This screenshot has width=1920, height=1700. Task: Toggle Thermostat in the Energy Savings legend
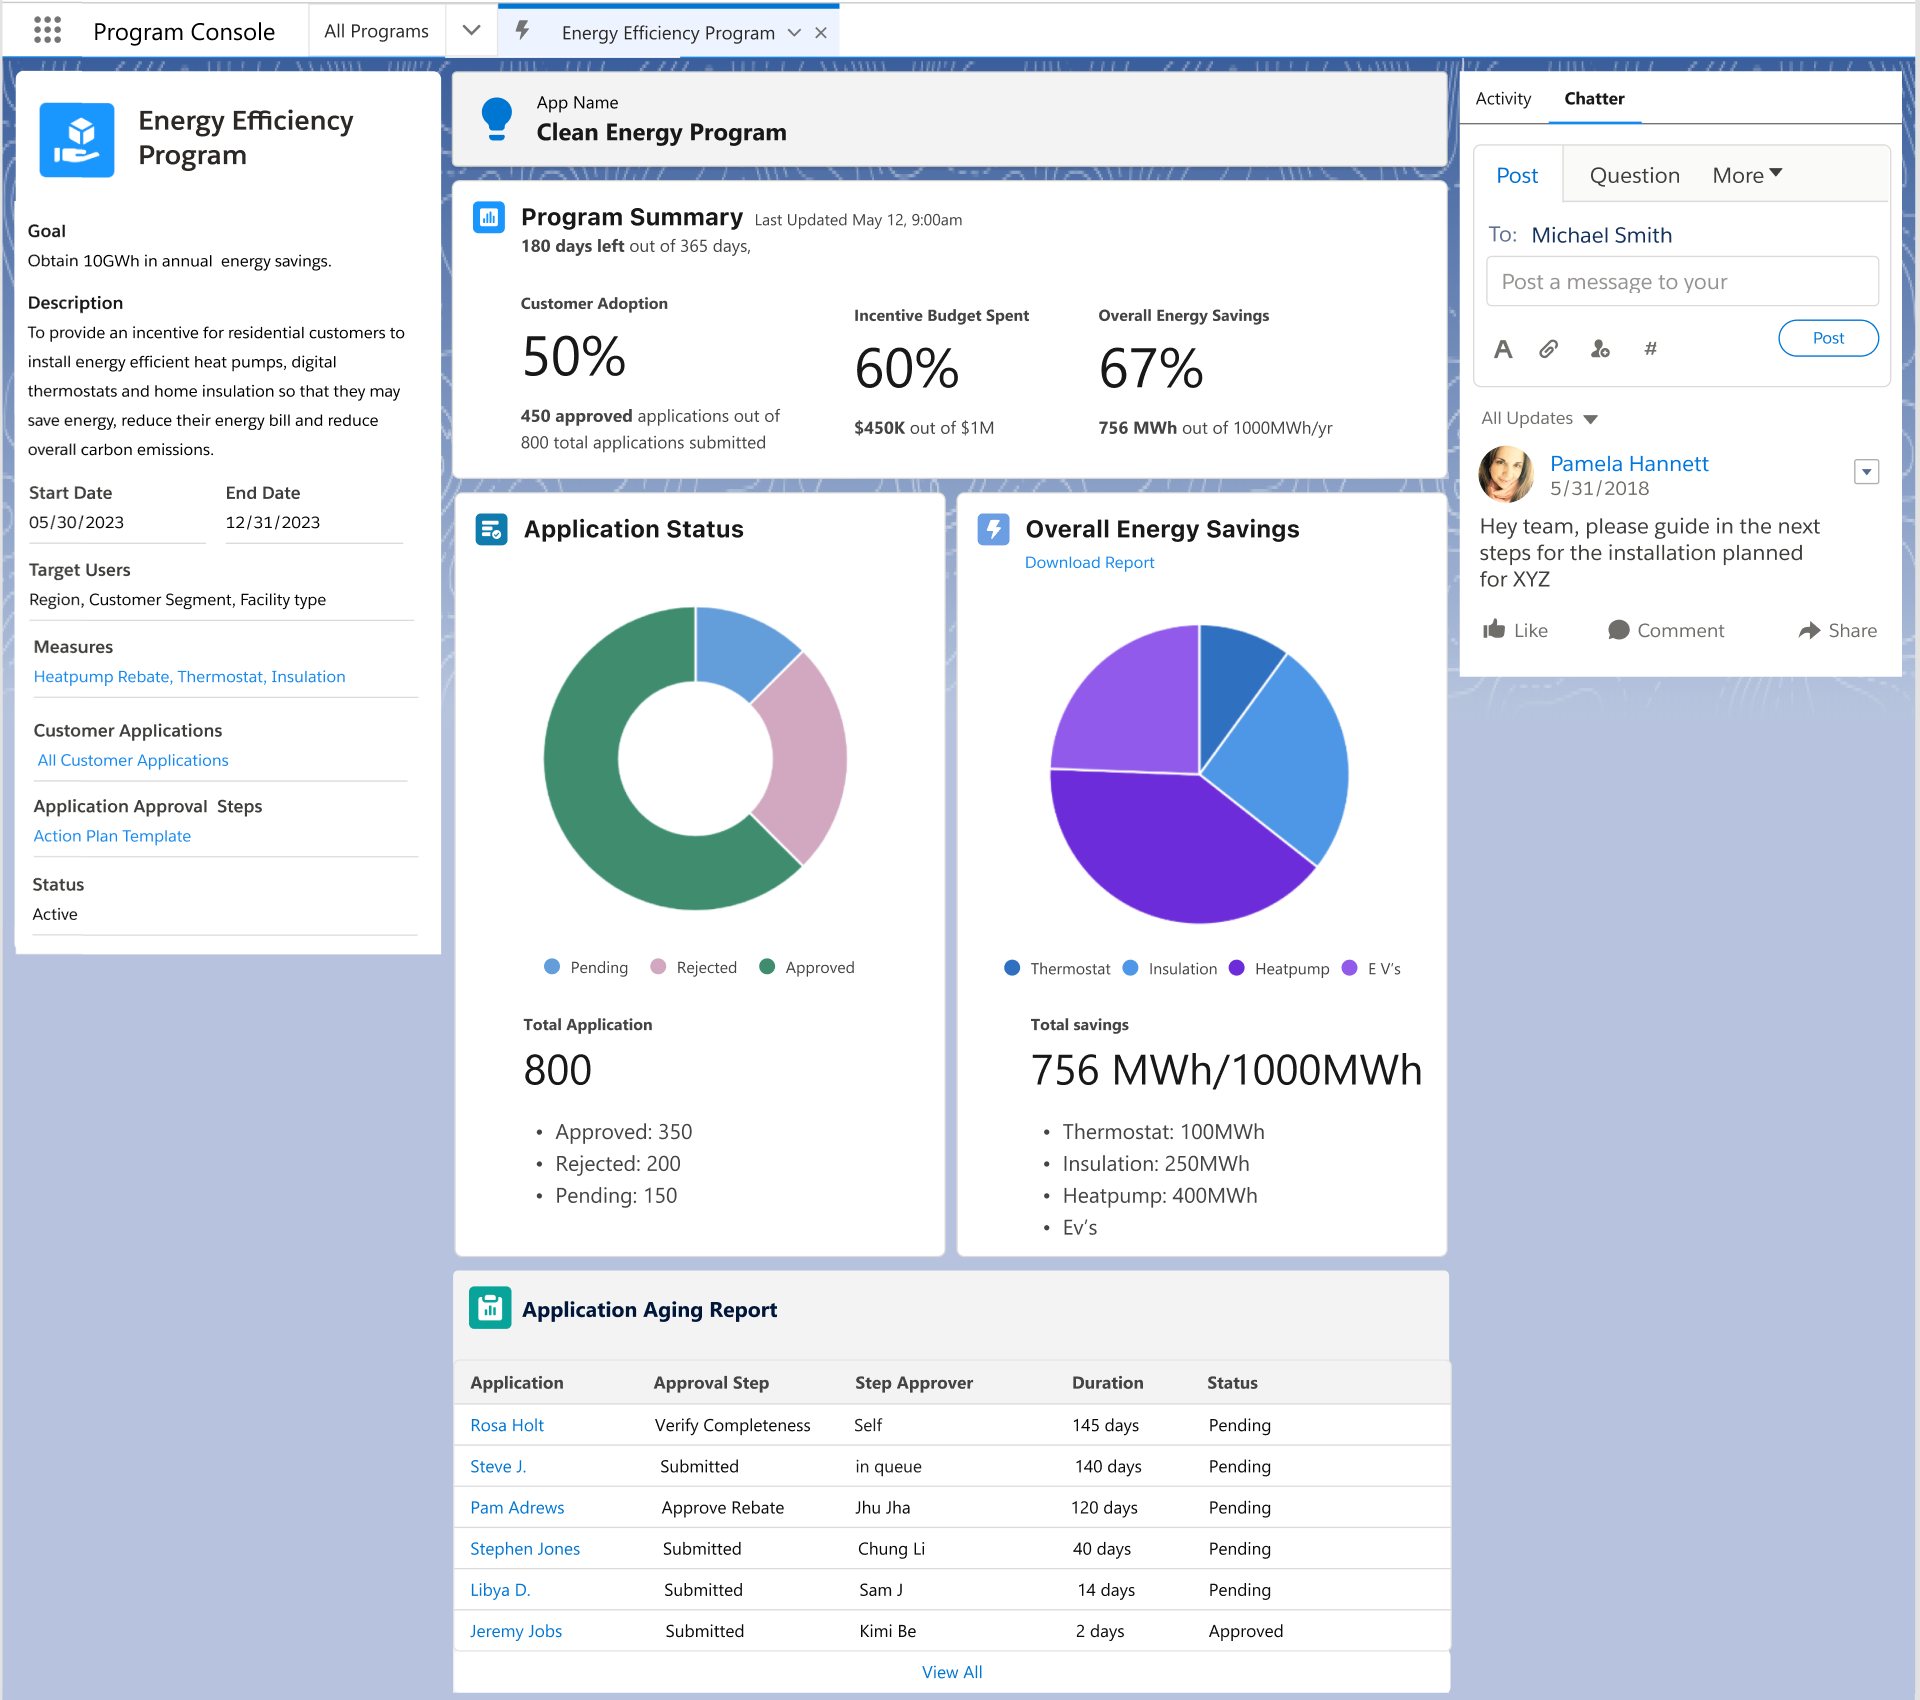pyautogui.click(x=1057, y=968)
